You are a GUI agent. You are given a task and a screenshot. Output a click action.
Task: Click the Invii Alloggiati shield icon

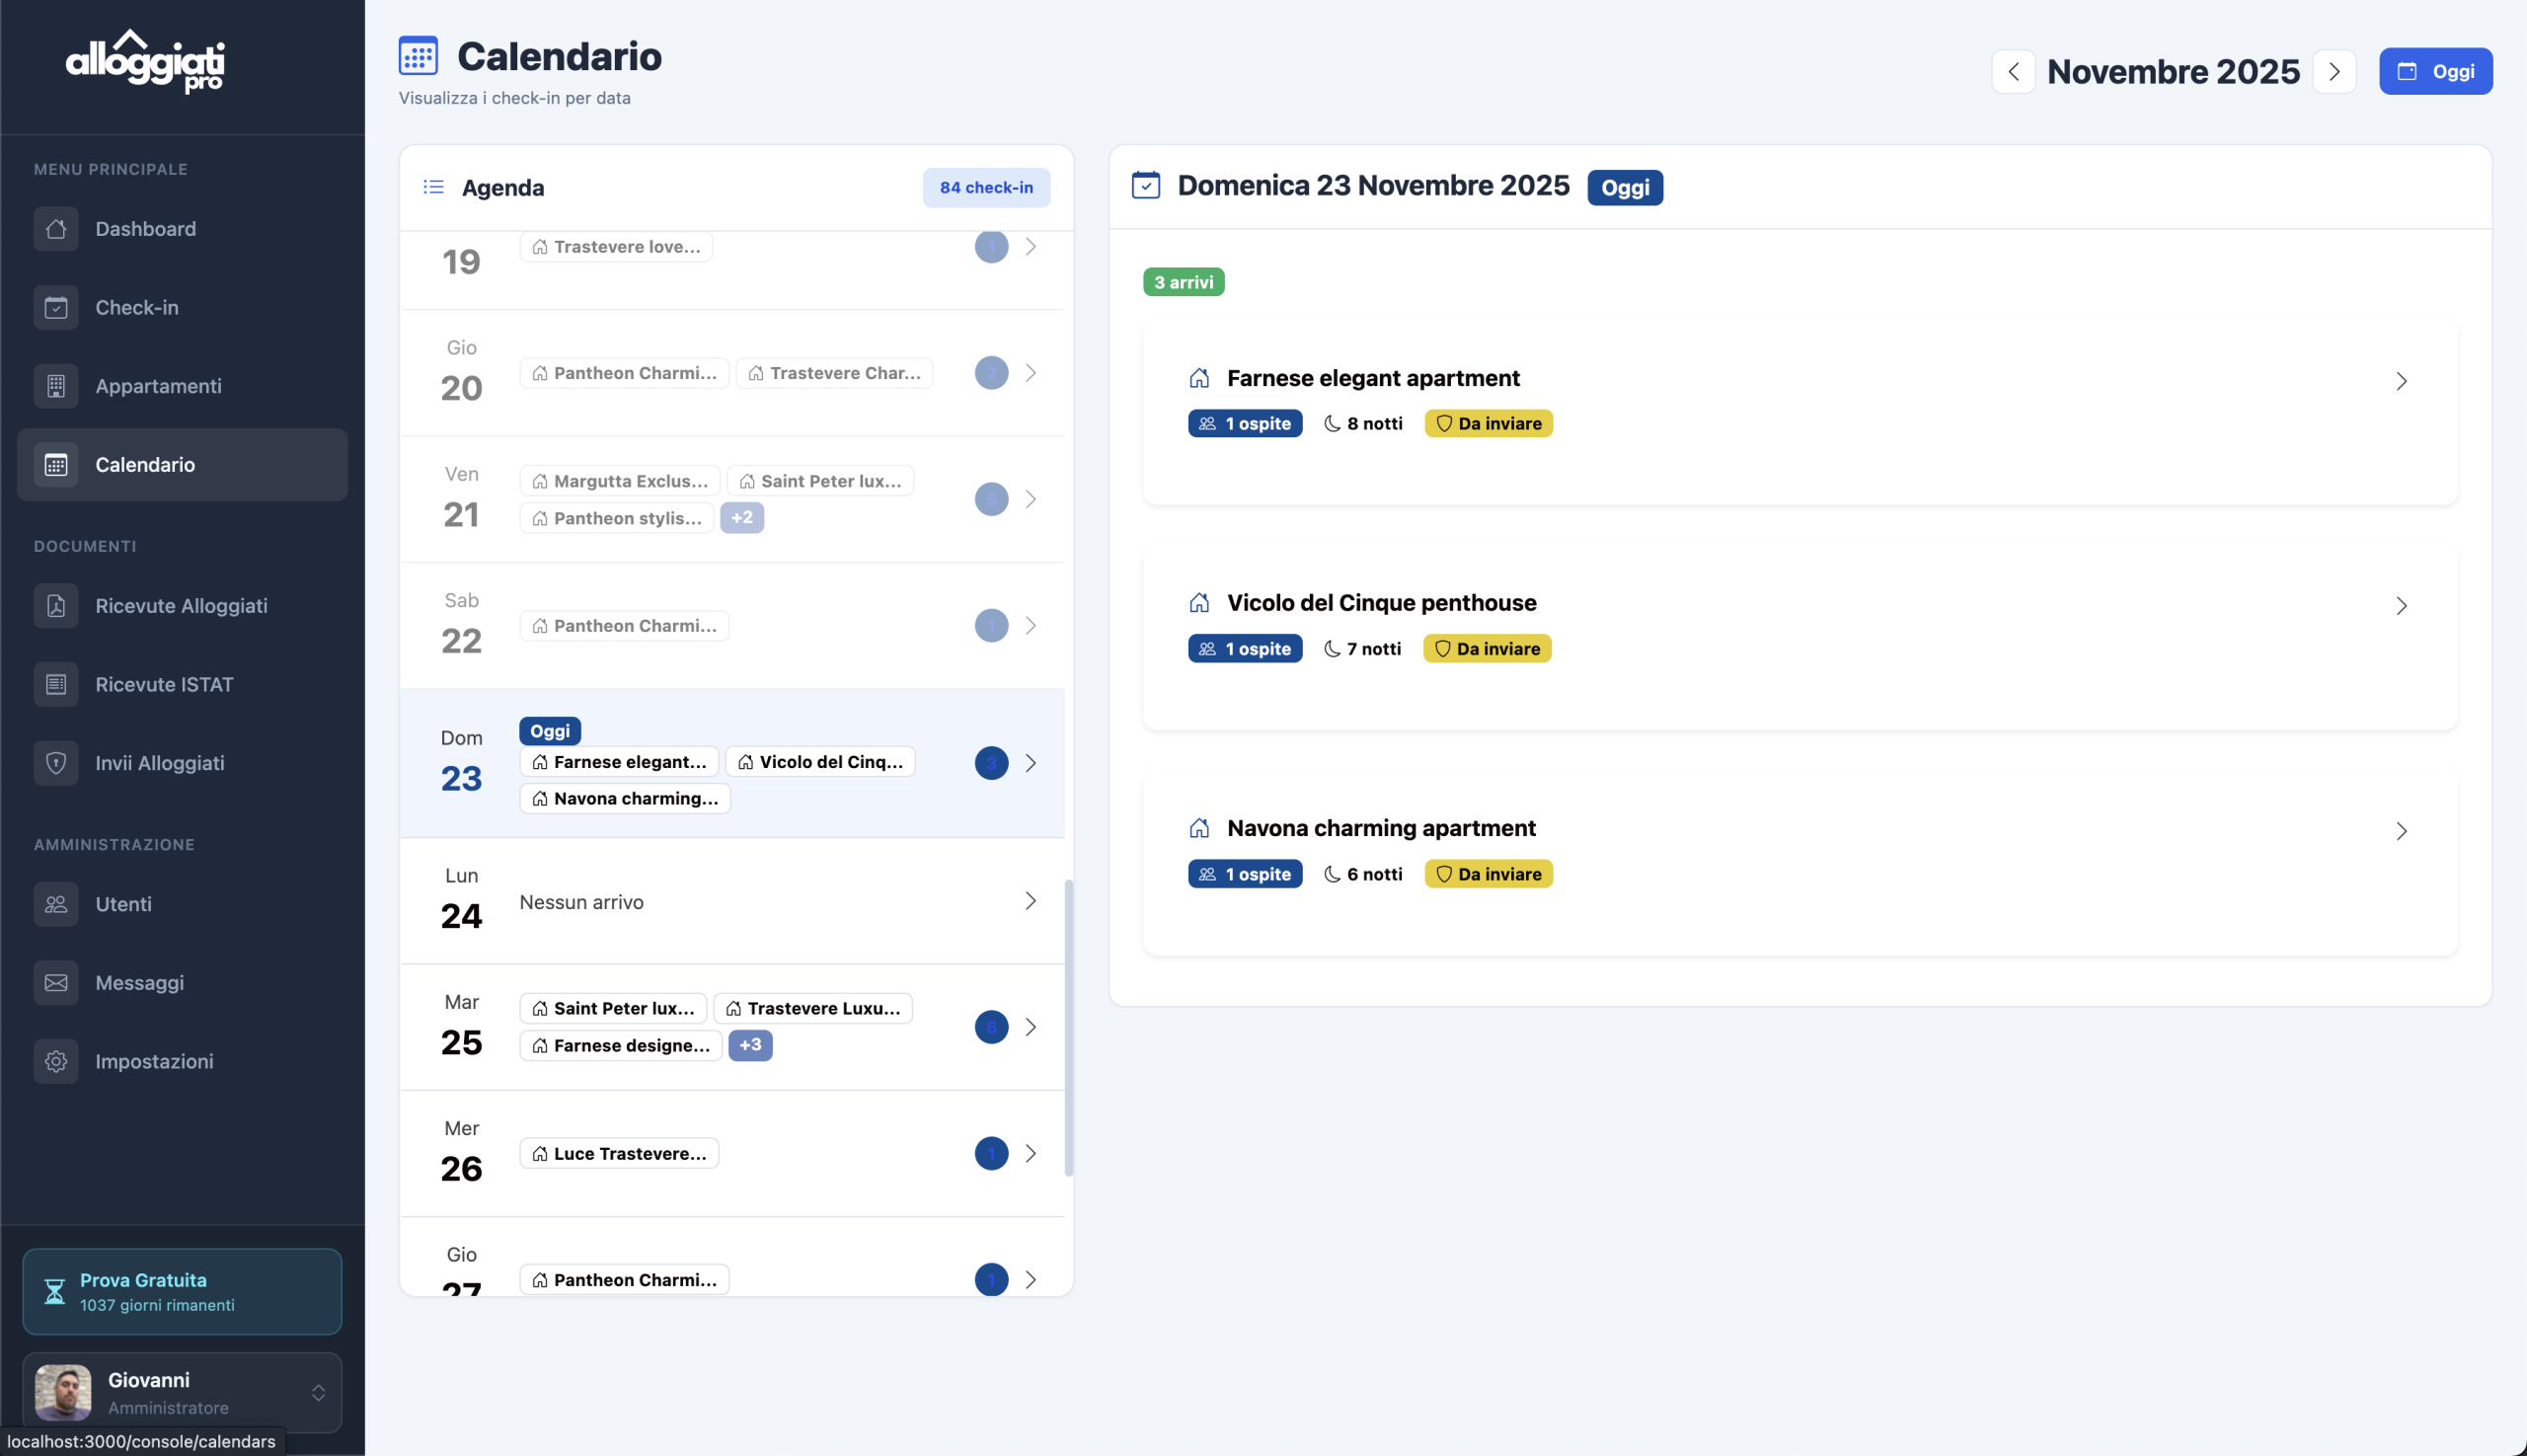(x=56, y=763)
